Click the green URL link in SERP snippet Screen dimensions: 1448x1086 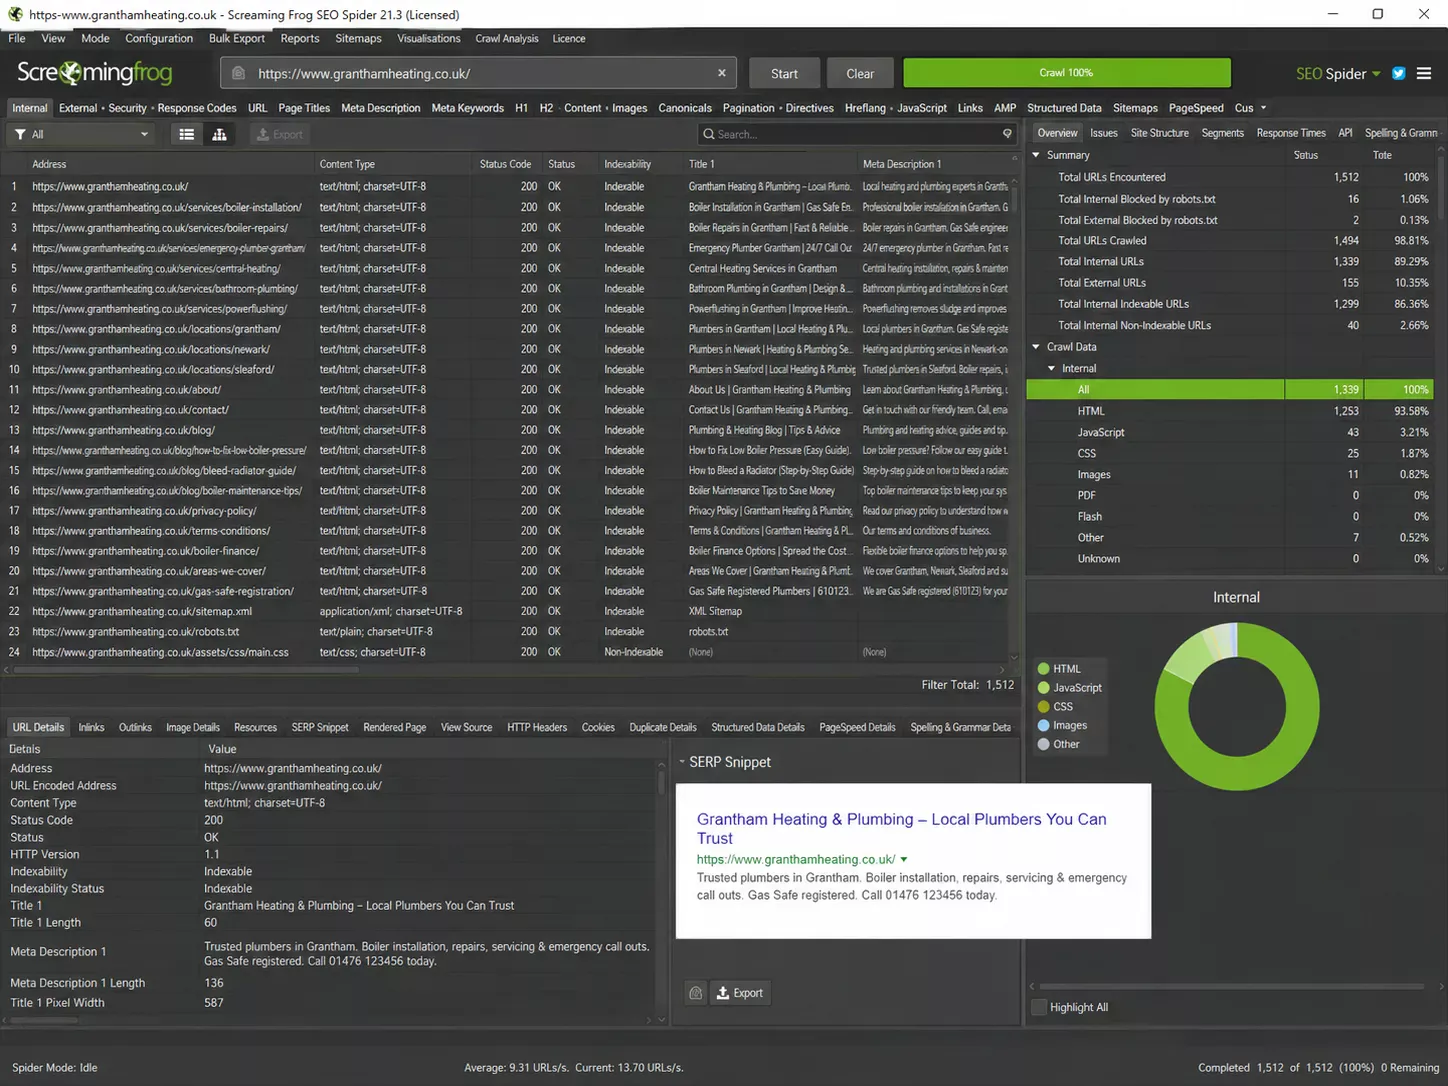click(x=796, y=859)
